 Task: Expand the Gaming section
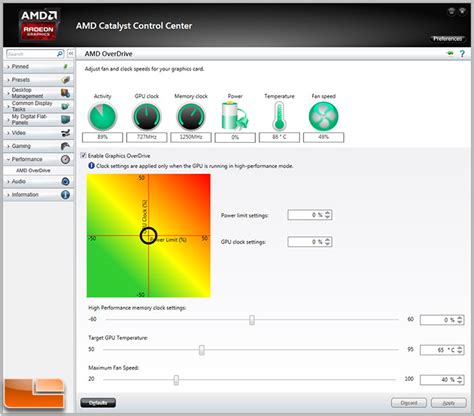8,146
